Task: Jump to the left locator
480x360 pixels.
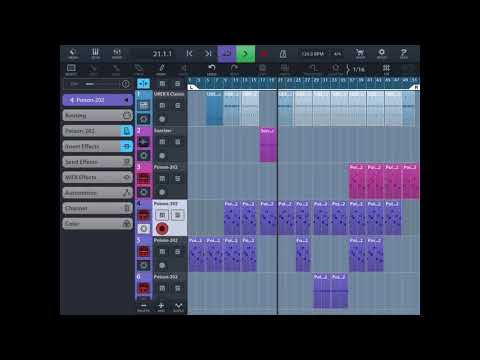Action: (189, 54)
